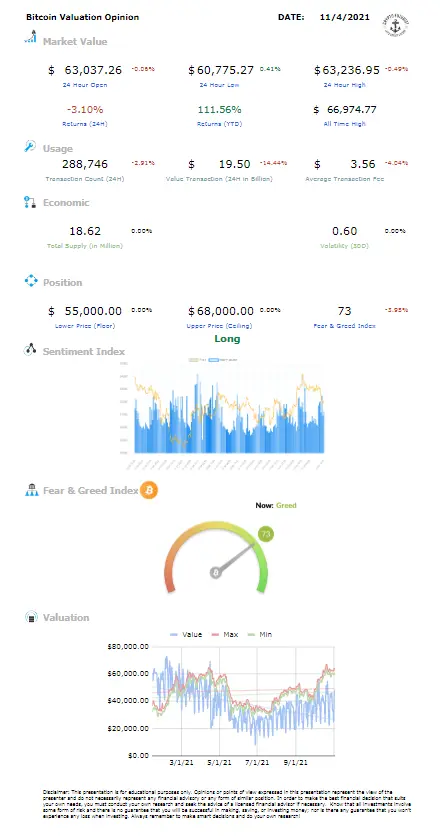Click the 3/1/21 date axis label
440x837 pixels.
[x=182, y=763]
